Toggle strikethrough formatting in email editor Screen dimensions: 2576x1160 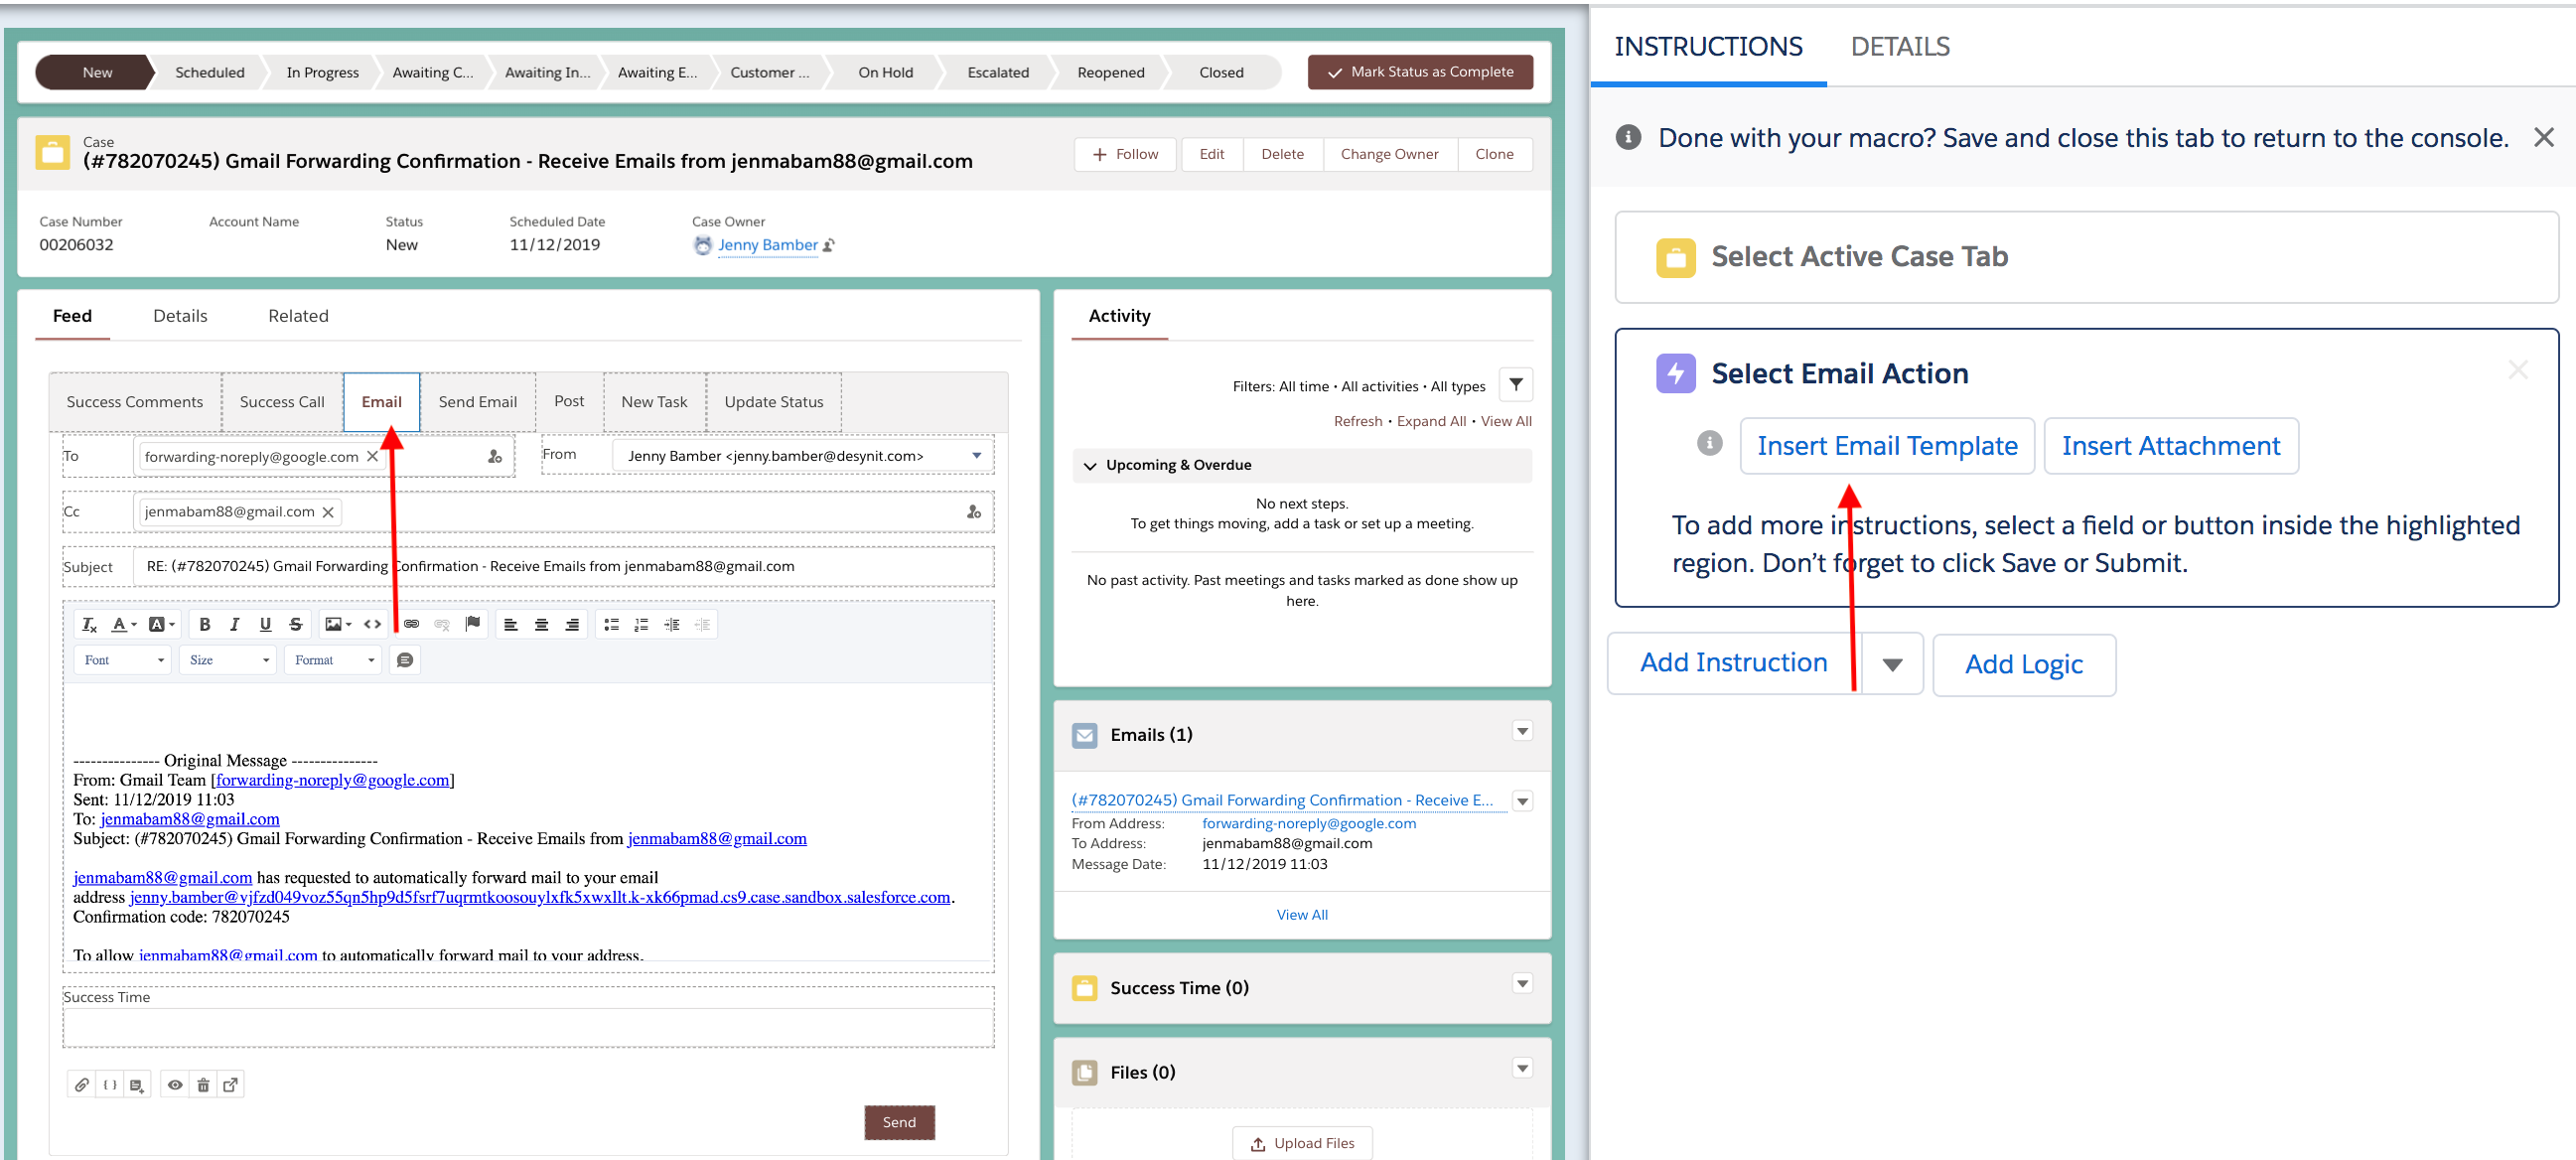point(296,625)
